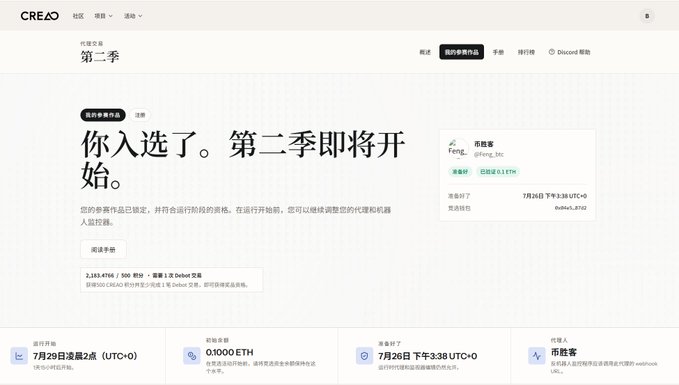Click the chart icon beside 运行开始
Image resolution: width=679 pixels, height=385 pixels.
pyautogui.click(x=19, y=356)
